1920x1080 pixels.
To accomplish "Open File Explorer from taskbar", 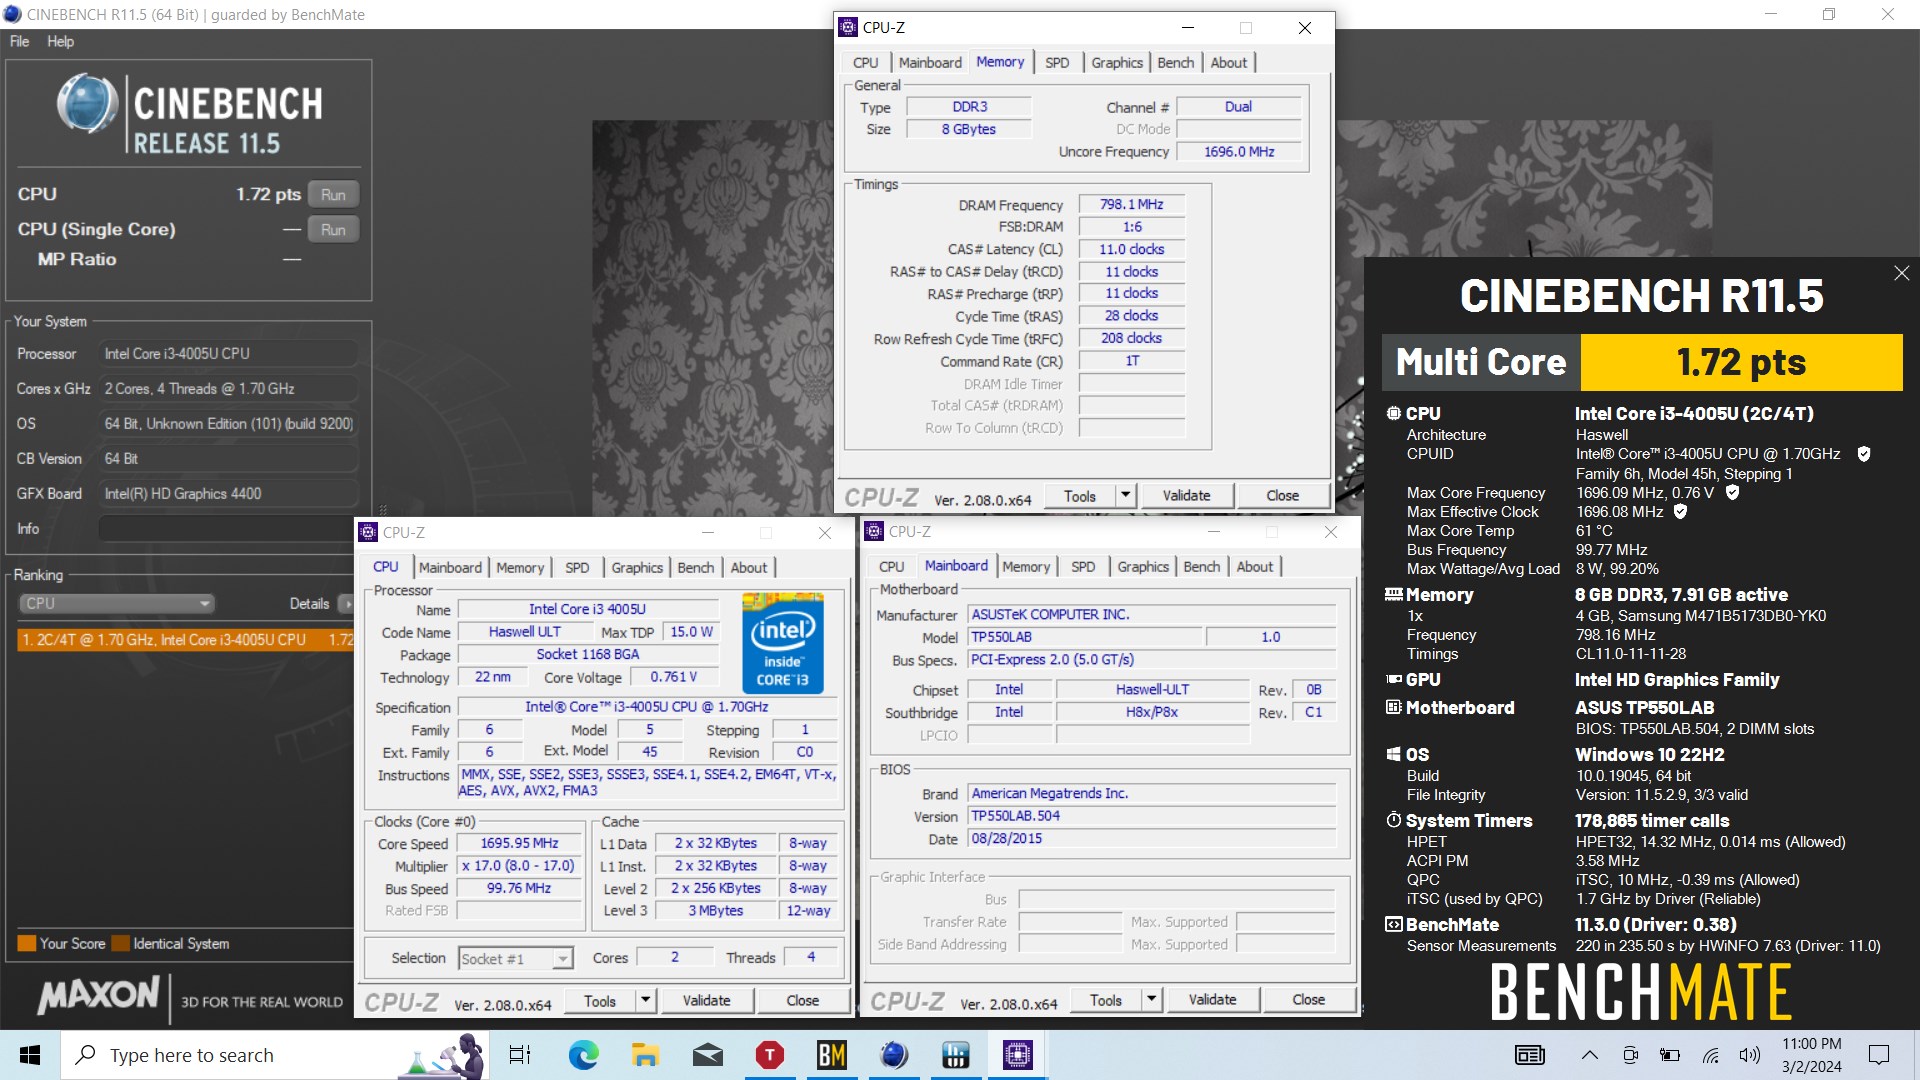I will pyautogui.click(x=645, y=1055).
